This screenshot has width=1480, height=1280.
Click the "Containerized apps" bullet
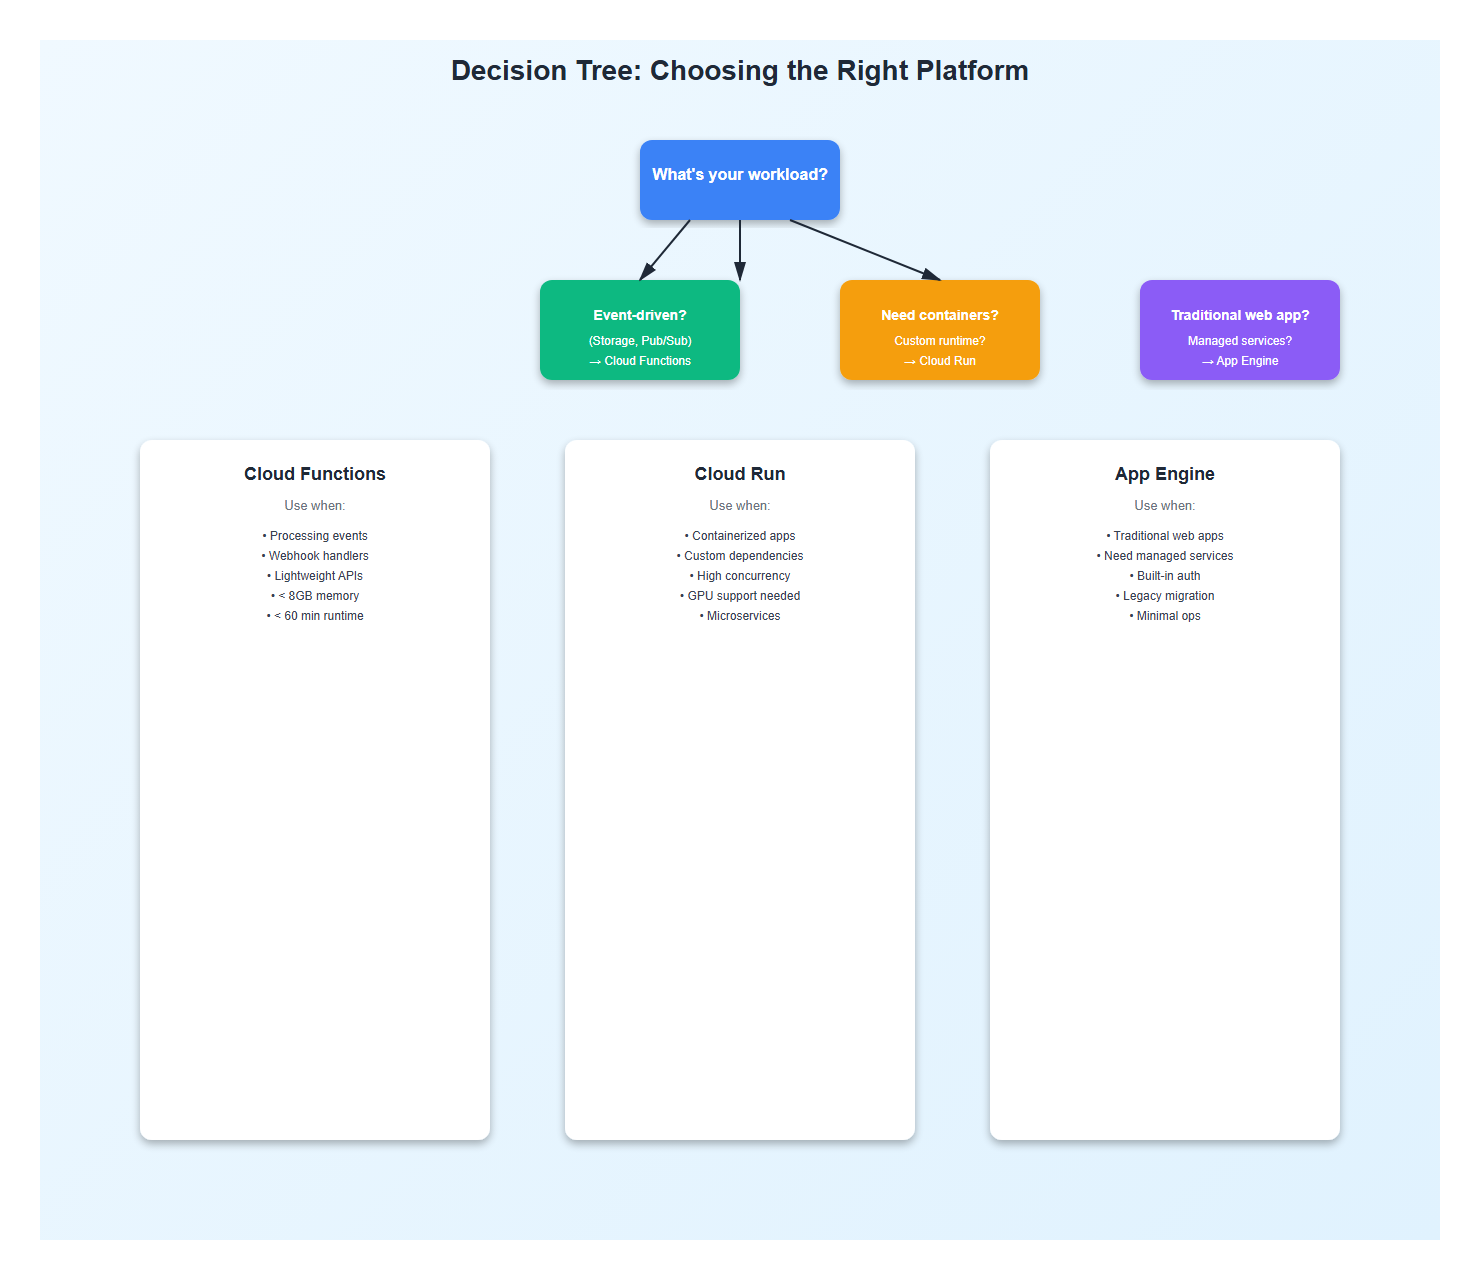click(x=740, y=536)
